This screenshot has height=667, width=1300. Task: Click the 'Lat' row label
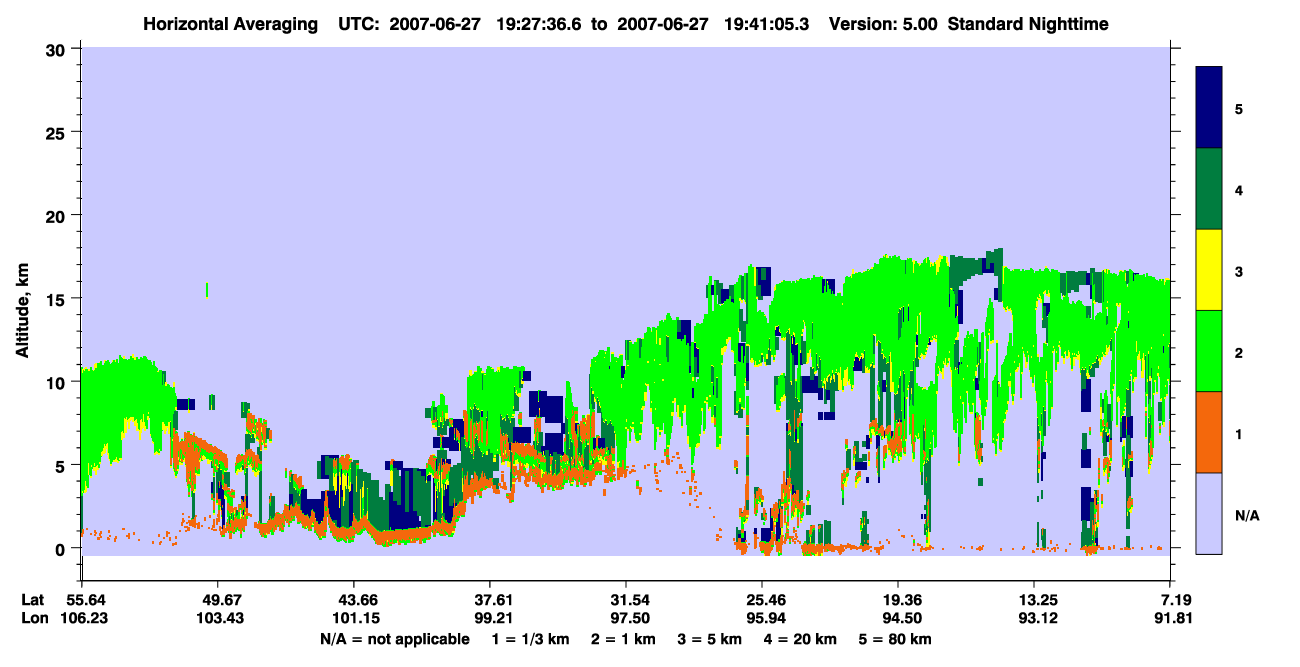[33, 600]
